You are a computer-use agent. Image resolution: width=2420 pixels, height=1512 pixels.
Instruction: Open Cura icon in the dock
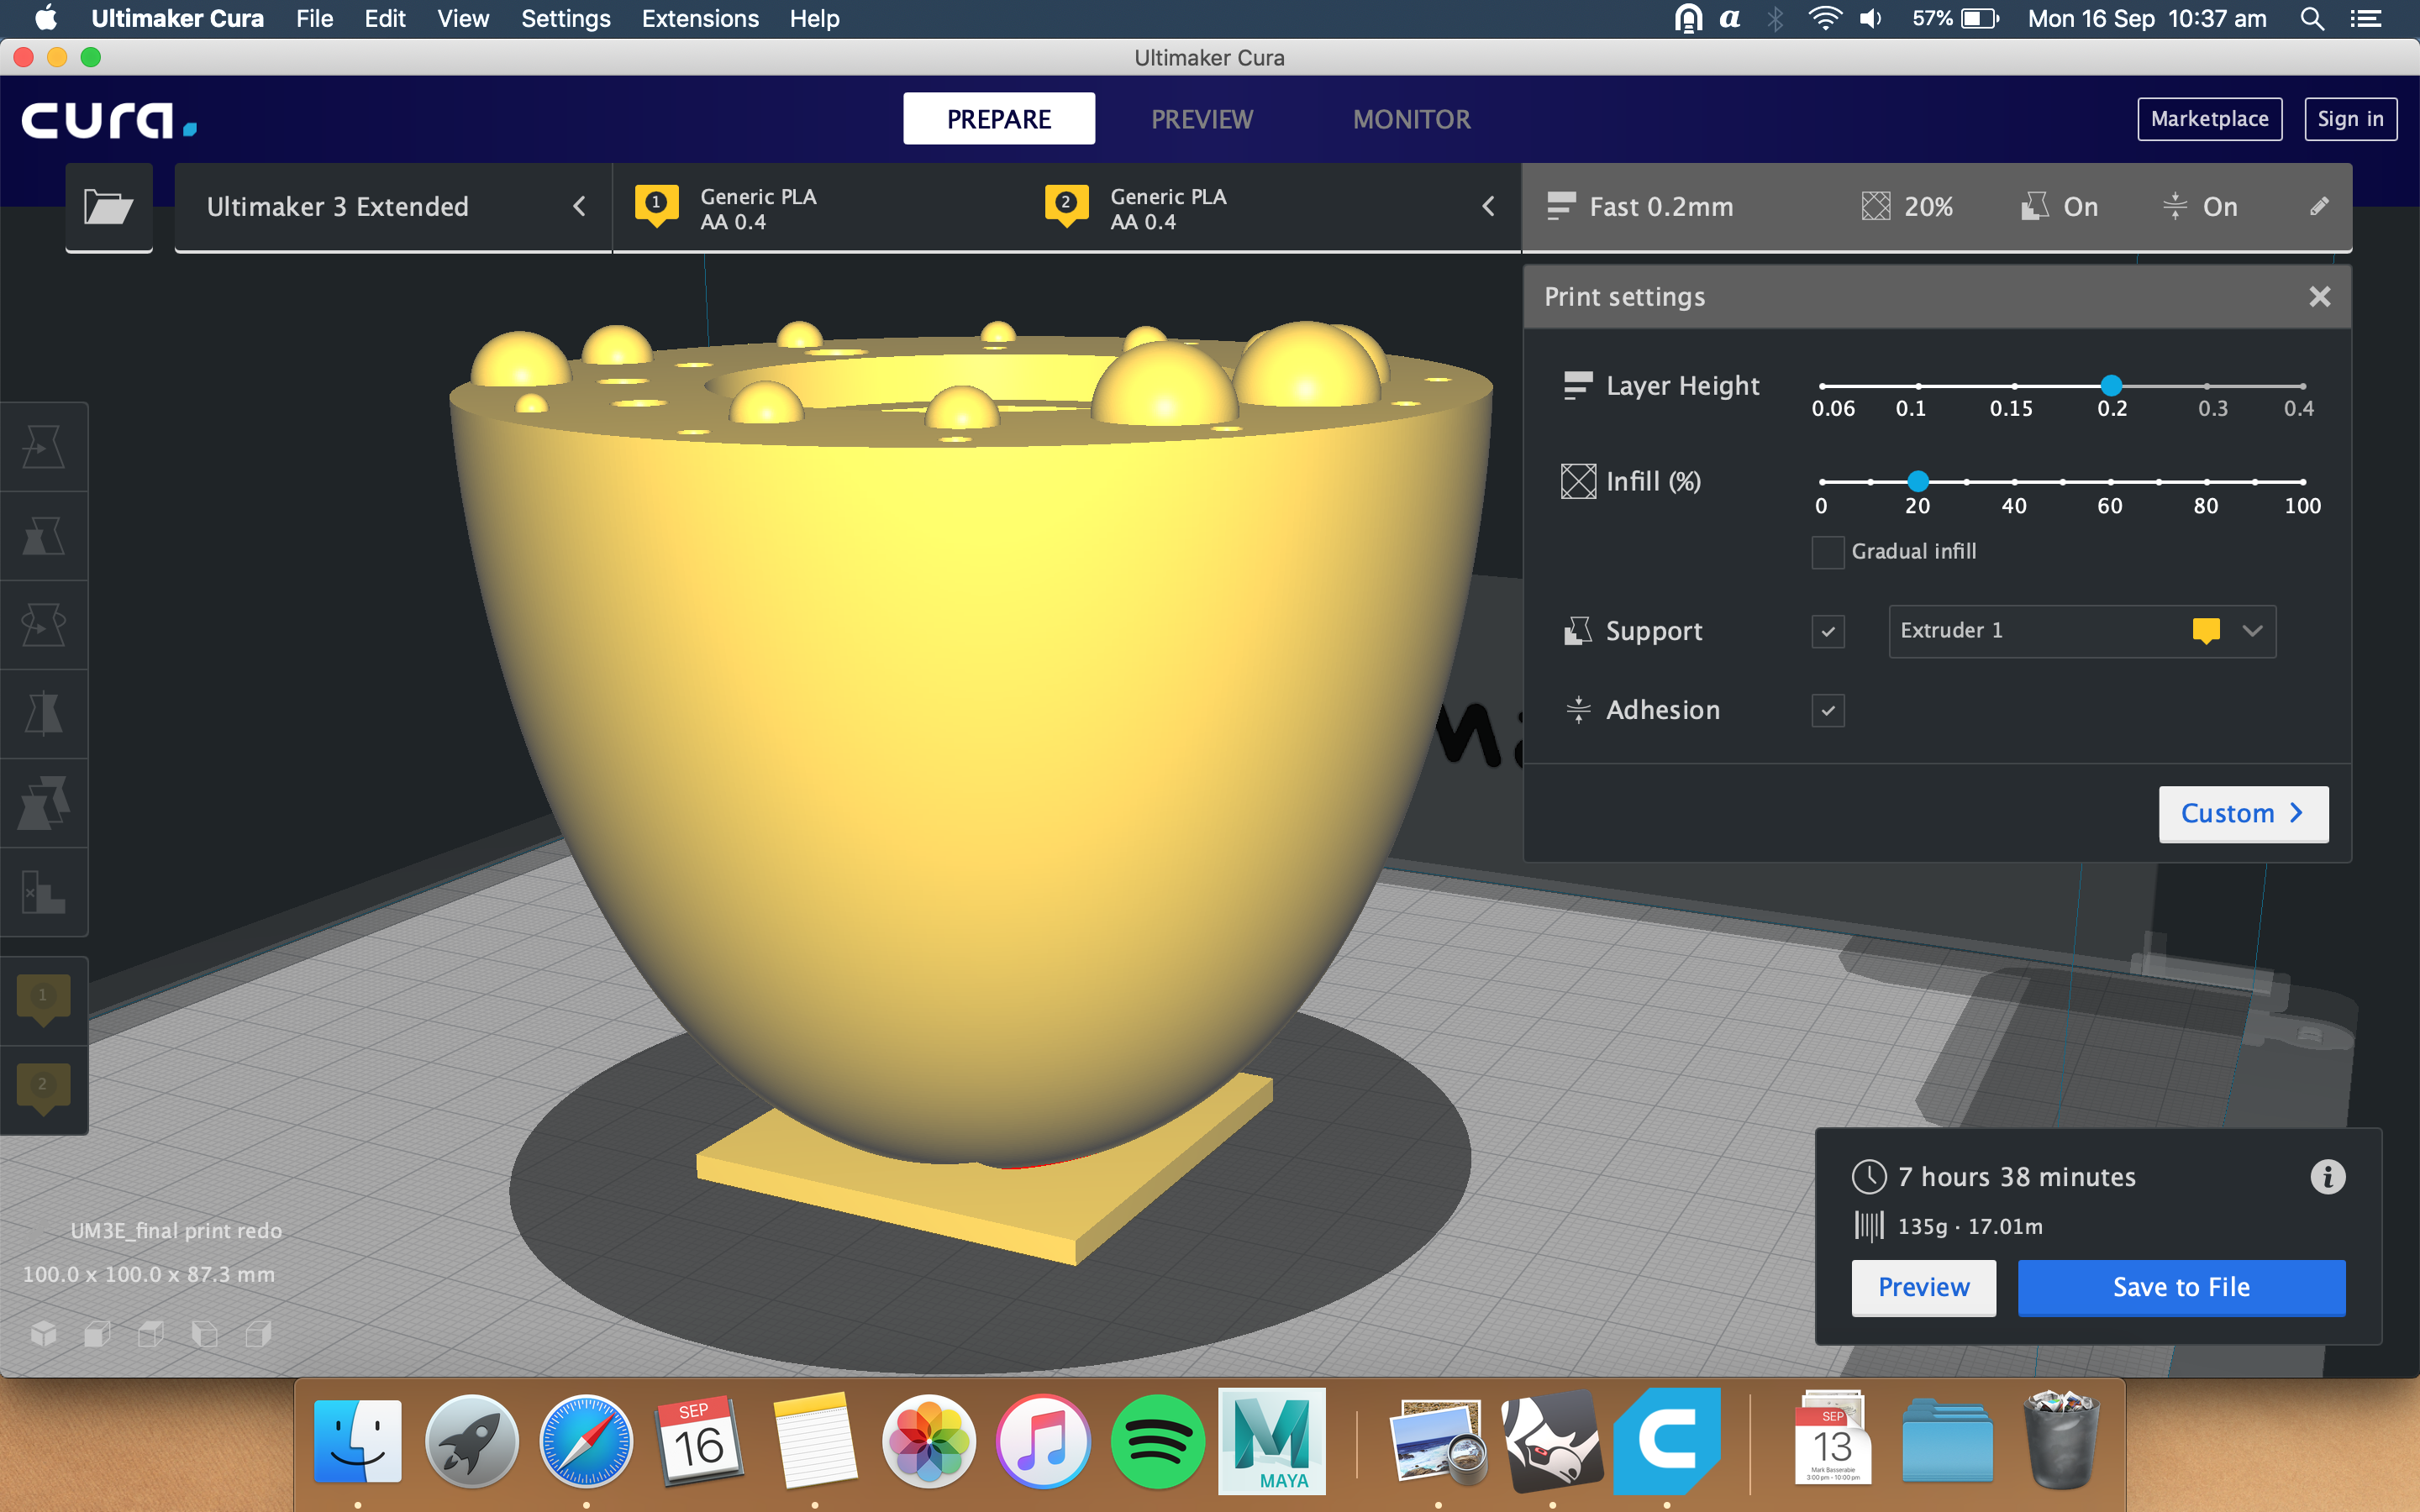click(1667, 1441)
